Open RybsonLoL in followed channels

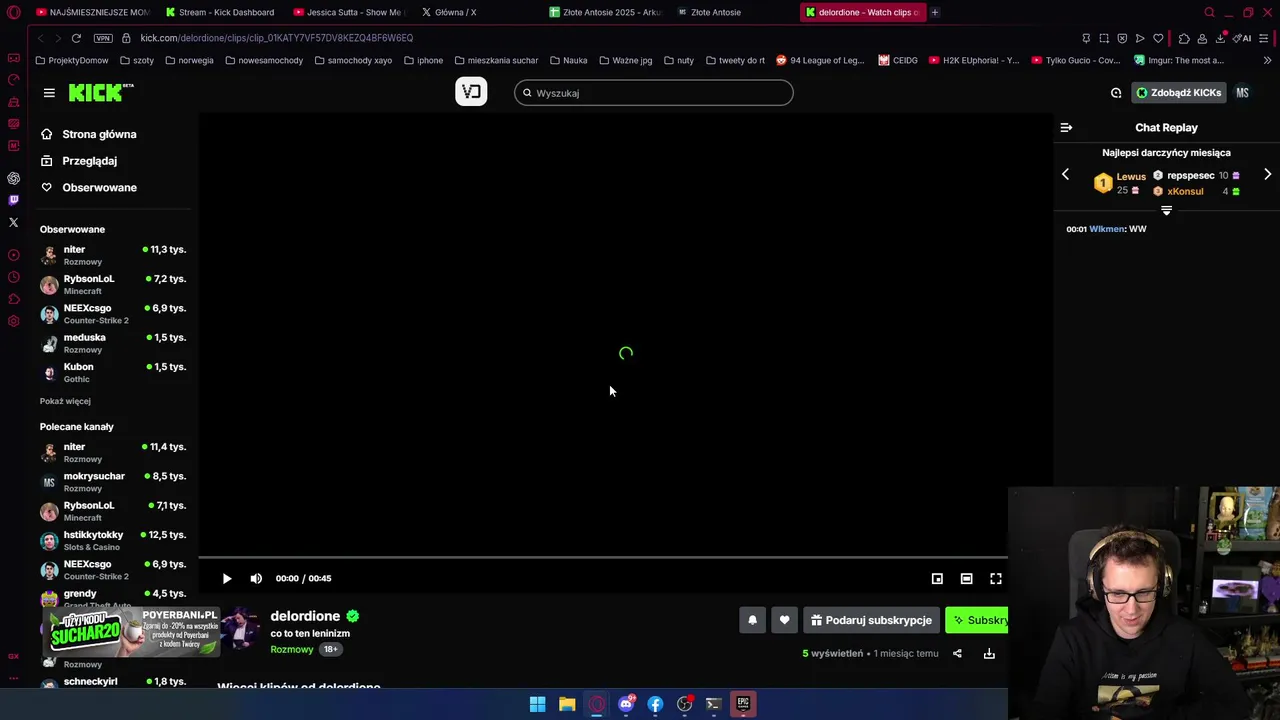coord(113,284)
